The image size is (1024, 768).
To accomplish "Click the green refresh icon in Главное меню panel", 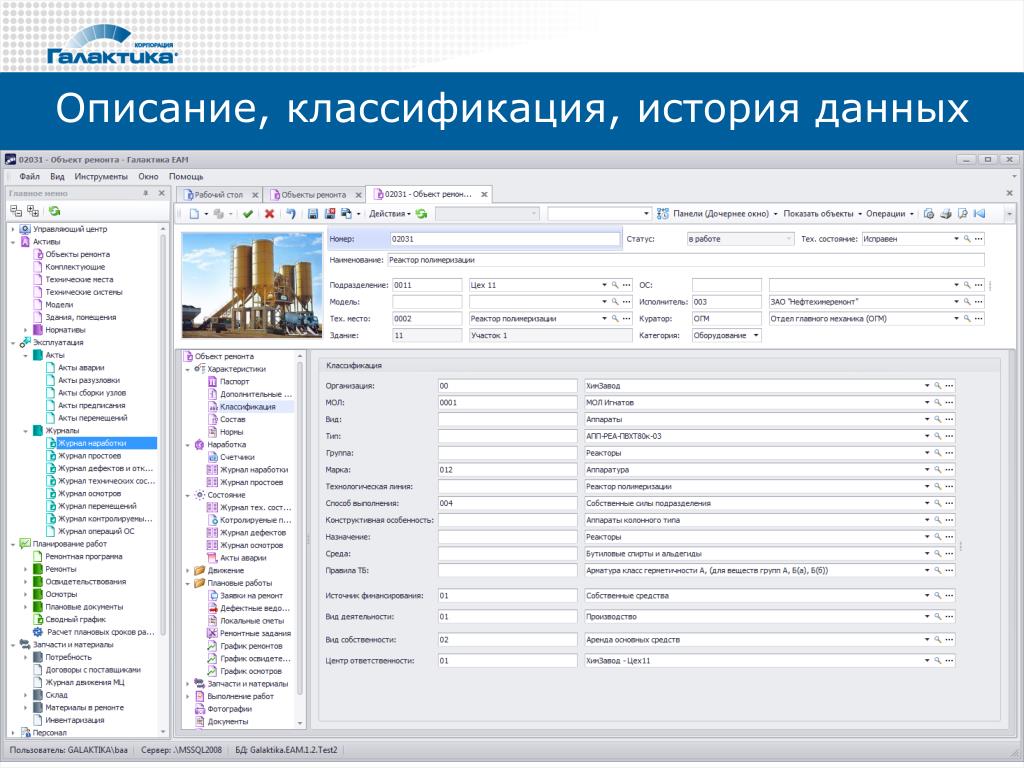I will tap(54, 211).
